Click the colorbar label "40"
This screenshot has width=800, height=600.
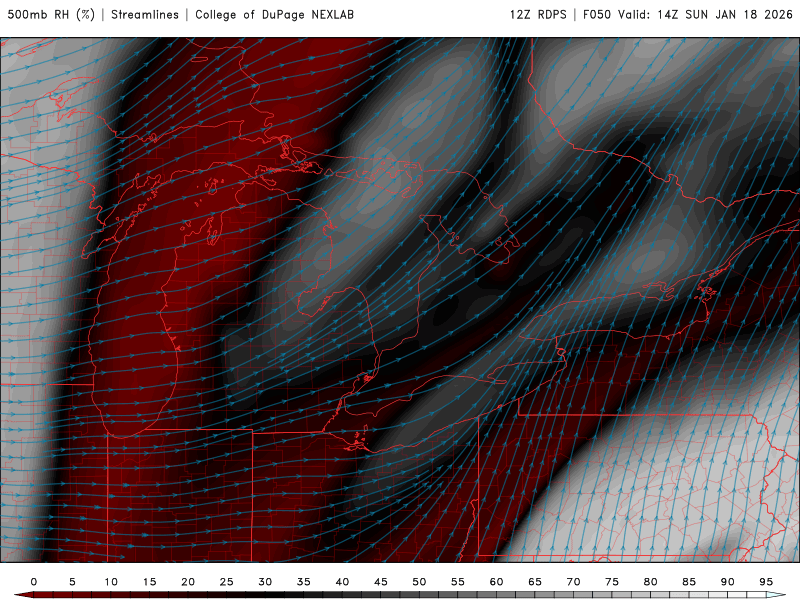(342, 582)
